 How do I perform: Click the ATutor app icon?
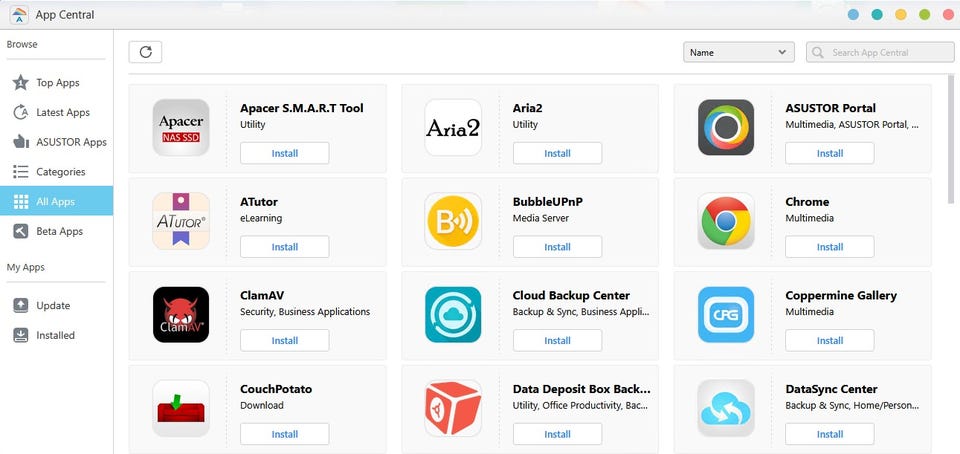coord(181,221)
